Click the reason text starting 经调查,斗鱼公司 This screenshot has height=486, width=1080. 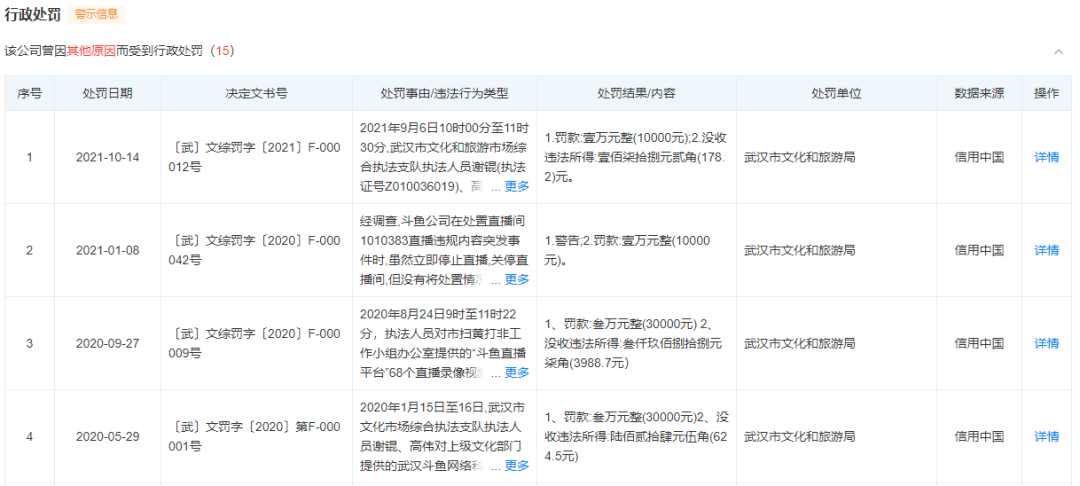[x=444, y=250]
